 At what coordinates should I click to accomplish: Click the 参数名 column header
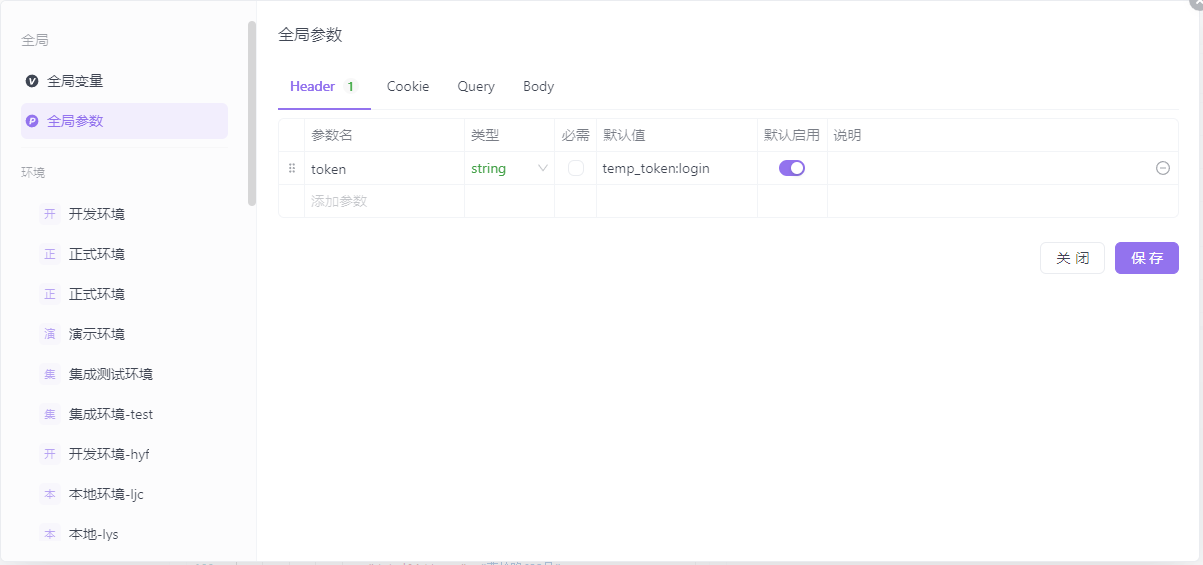click(332, 135)
